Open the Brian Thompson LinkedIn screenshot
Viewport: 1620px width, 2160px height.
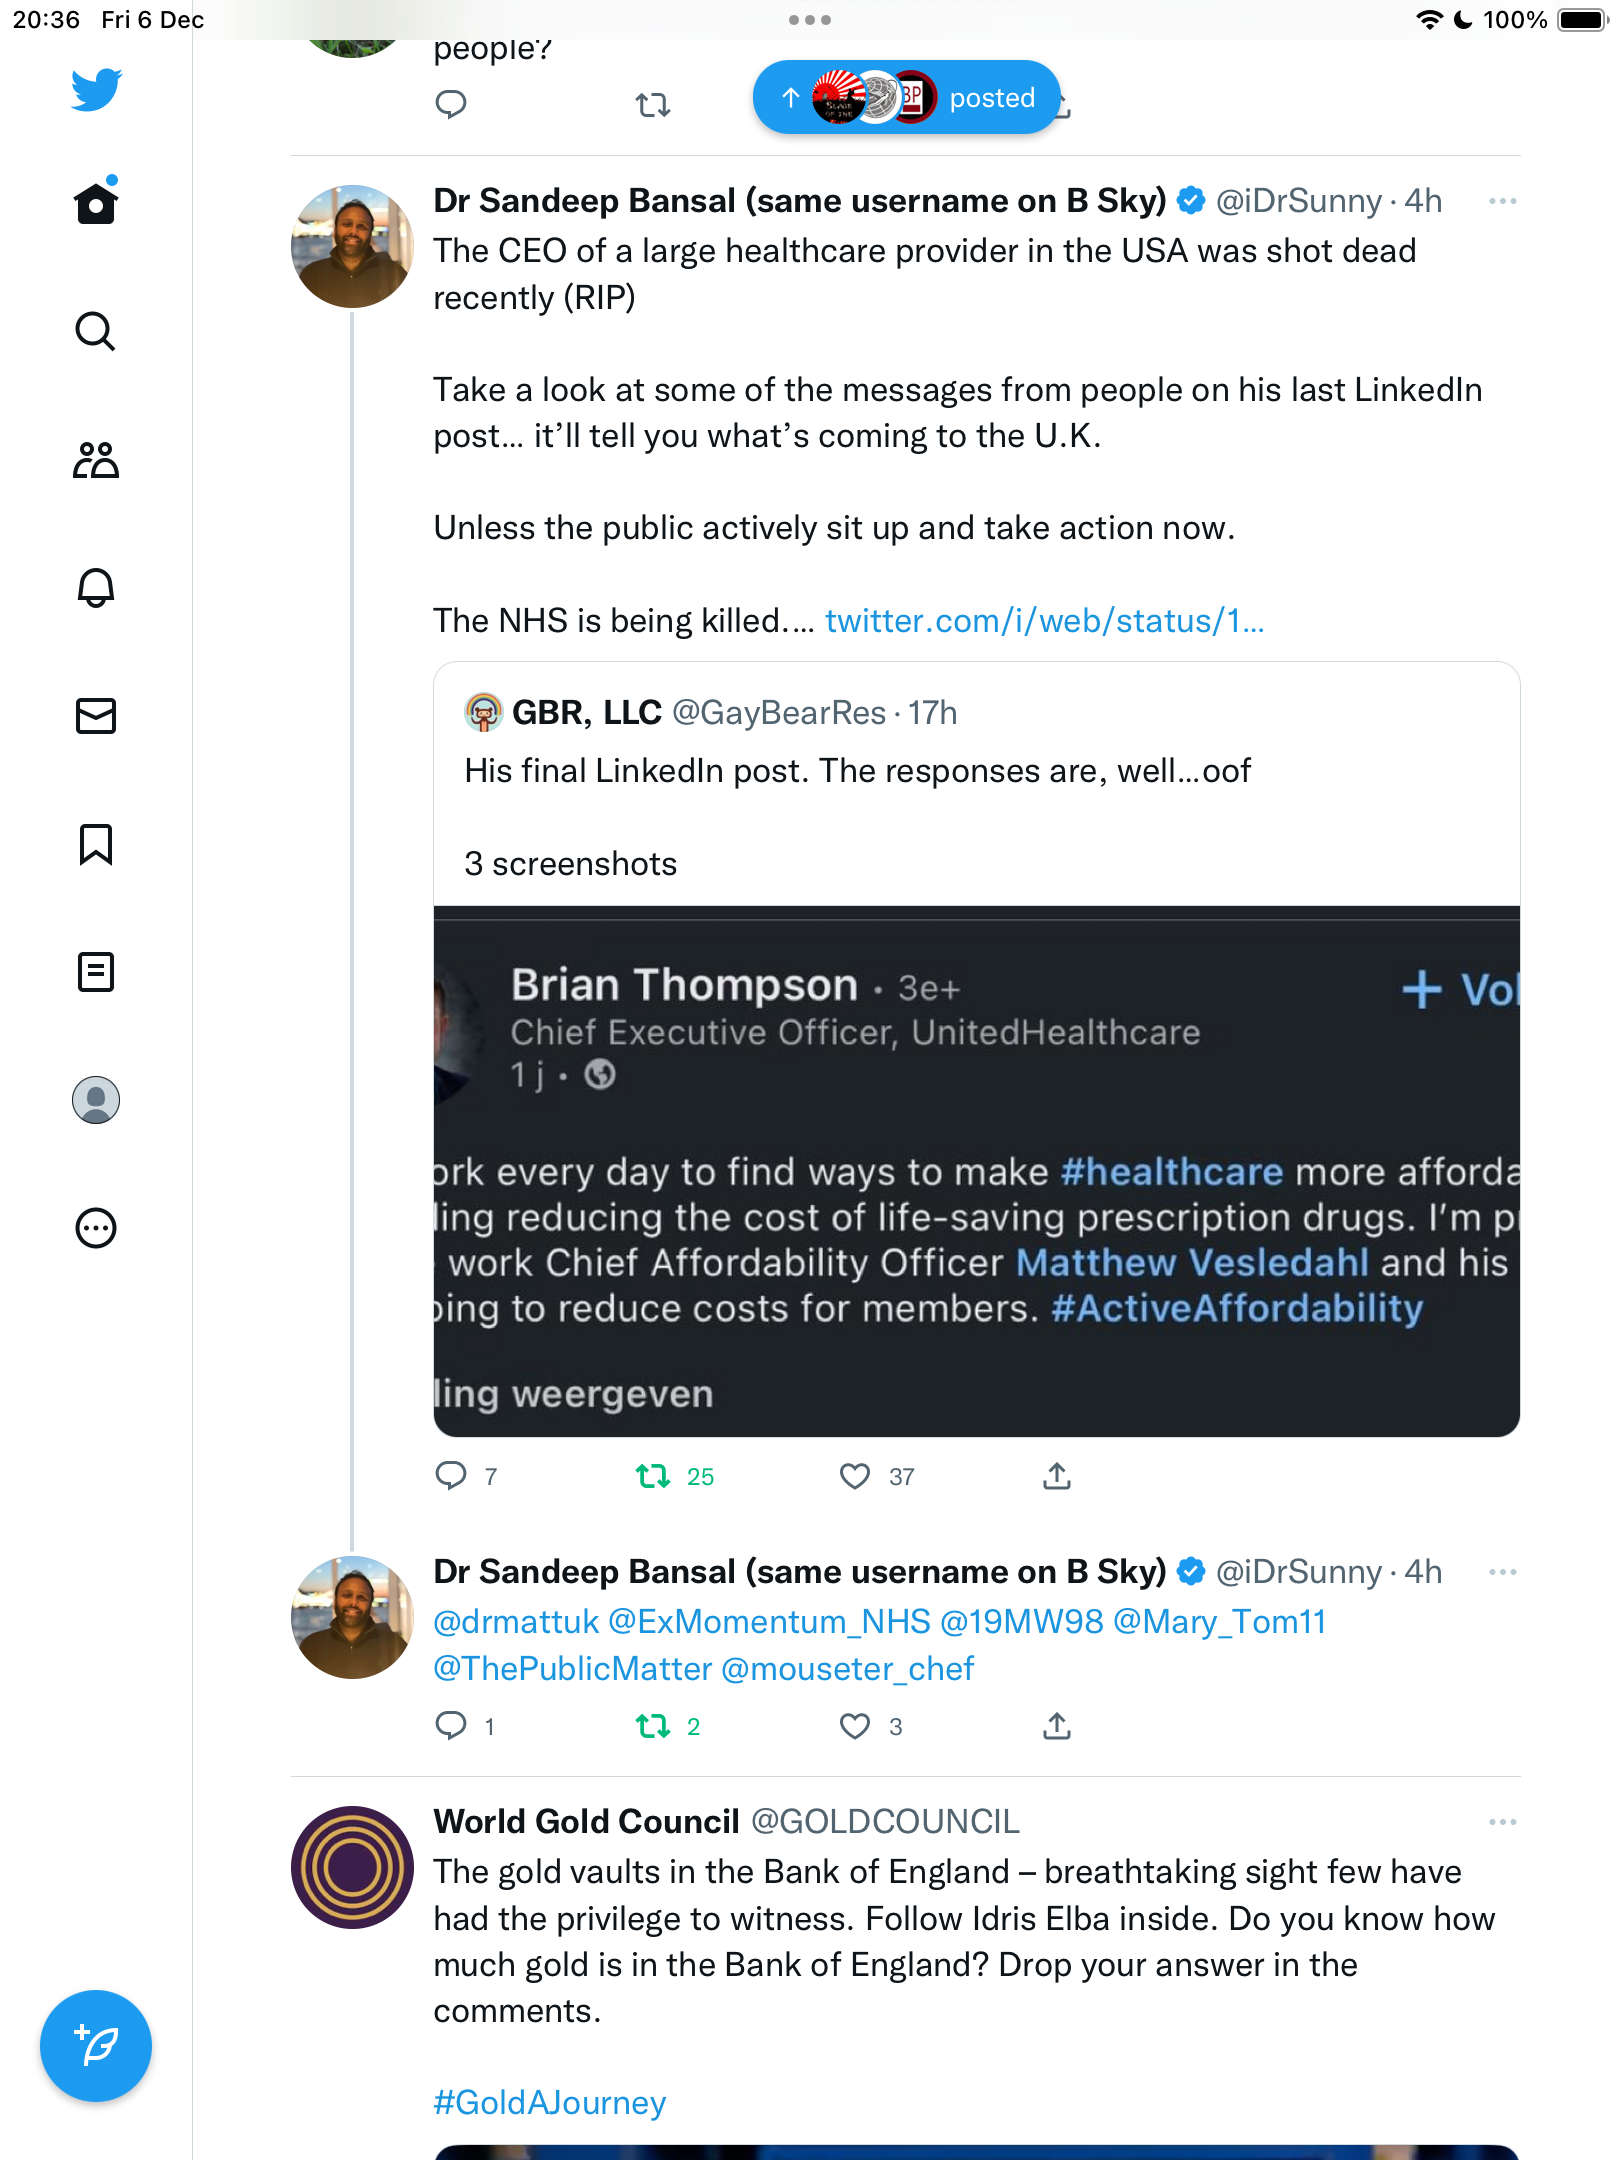pyautogui.click(x=977, y=1172)
